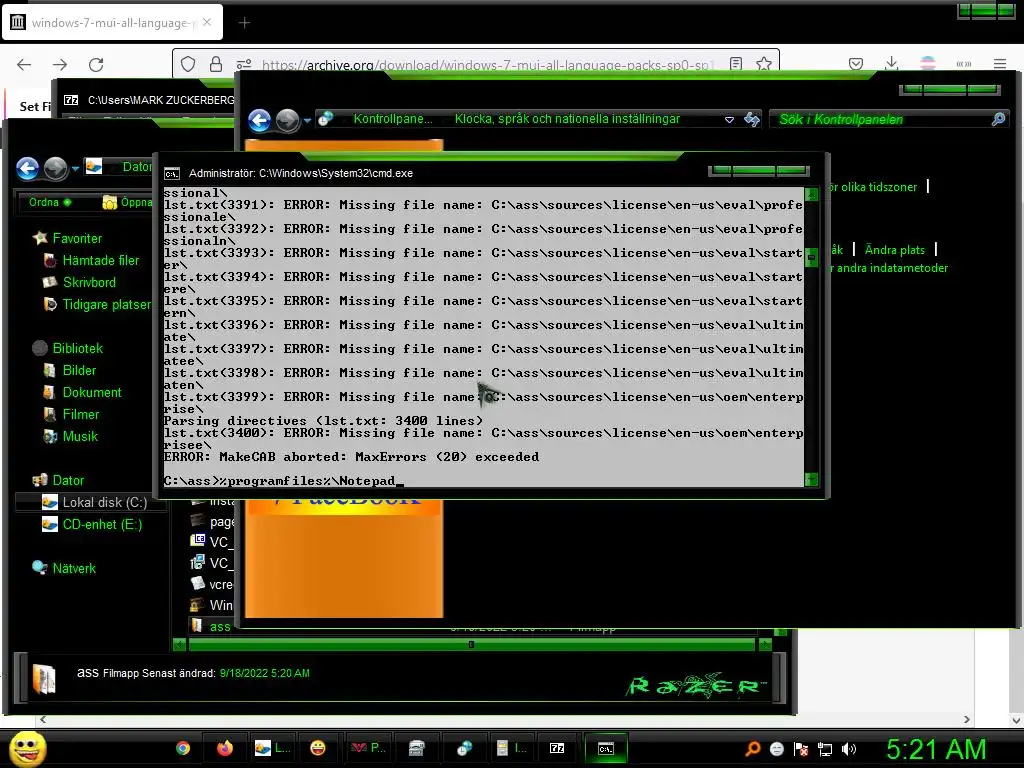Viewport: 1024px width, 768px height.
Task: Open Firefox from the taskbar
Action: coord(225,748)
